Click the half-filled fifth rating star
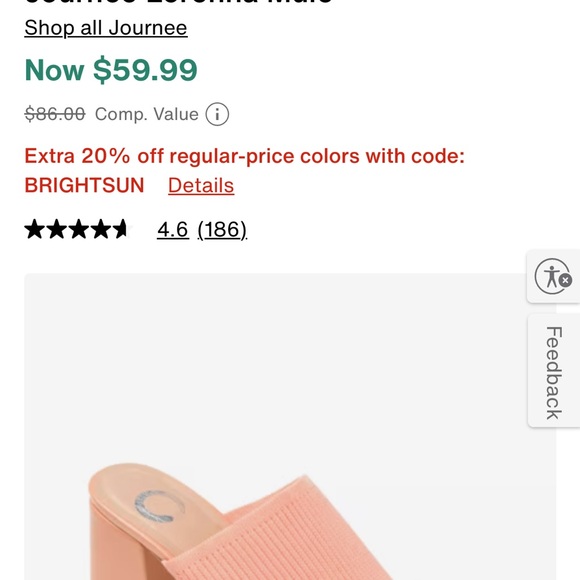The image size is (580, 580). click(x=122, y=229)
